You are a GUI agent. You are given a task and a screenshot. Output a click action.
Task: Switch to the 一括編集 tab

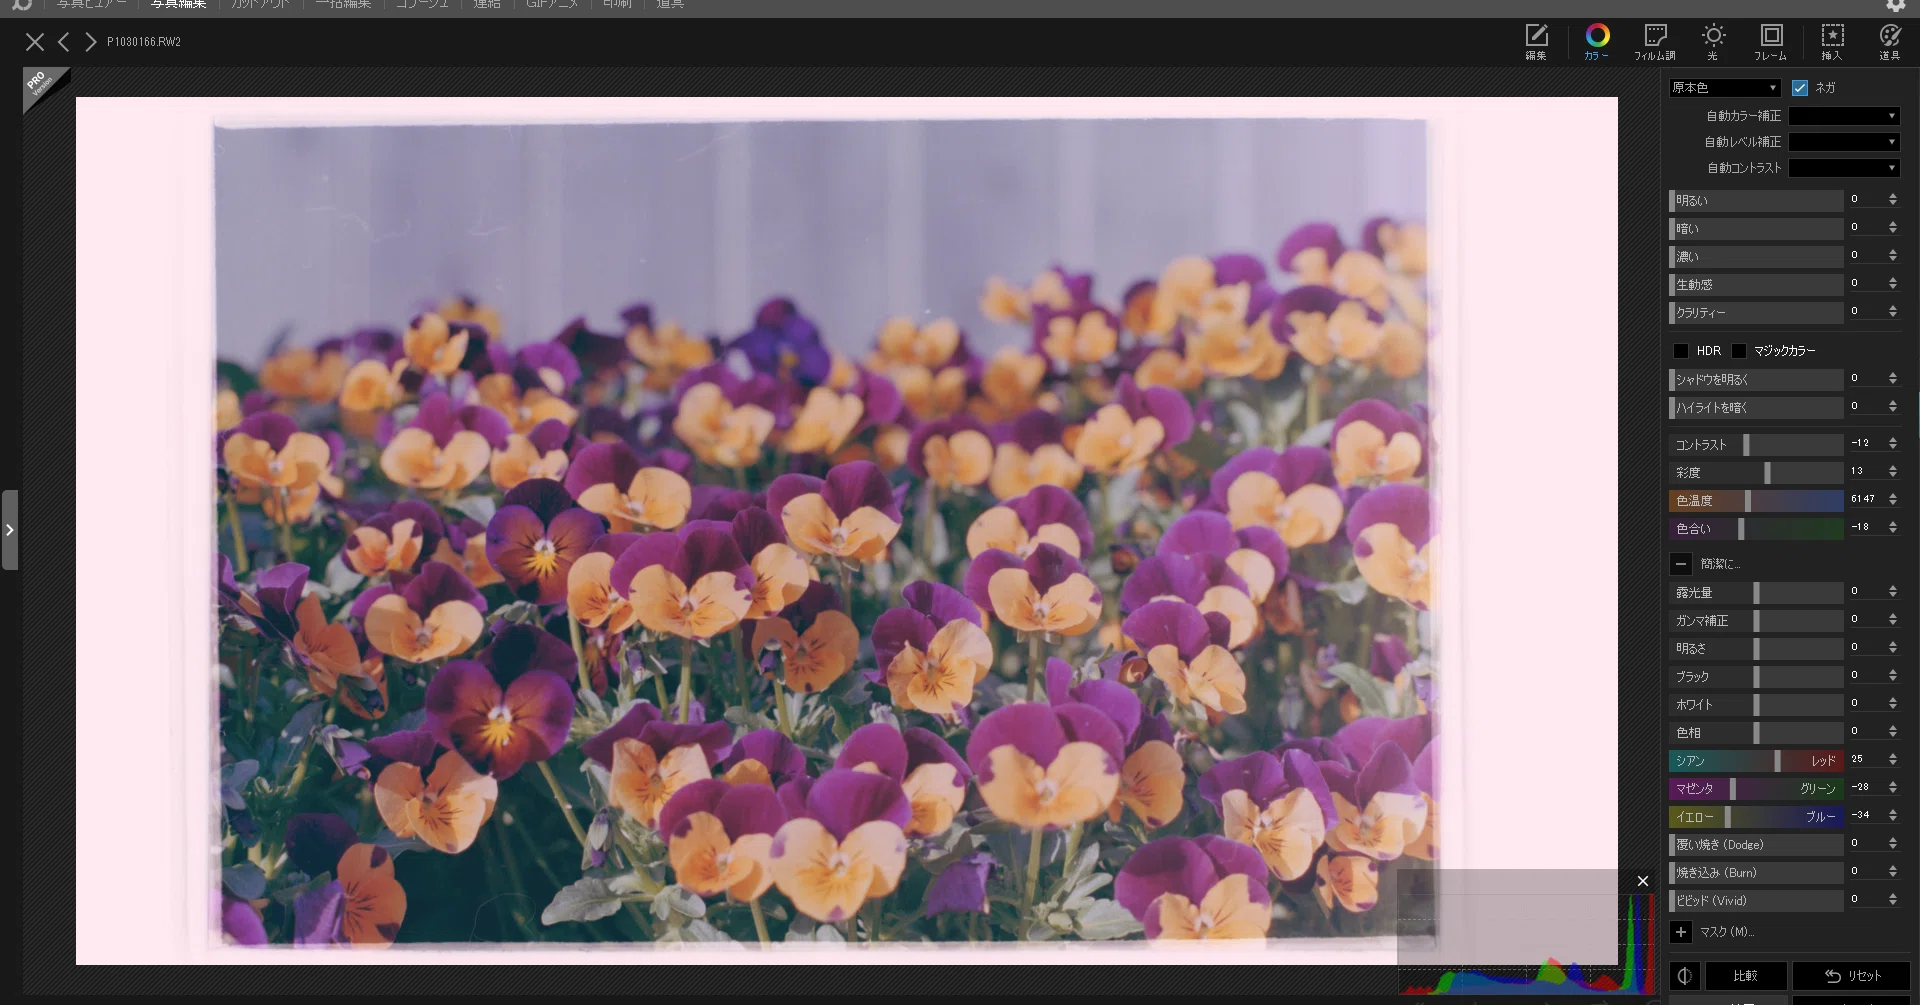[343, 5]
